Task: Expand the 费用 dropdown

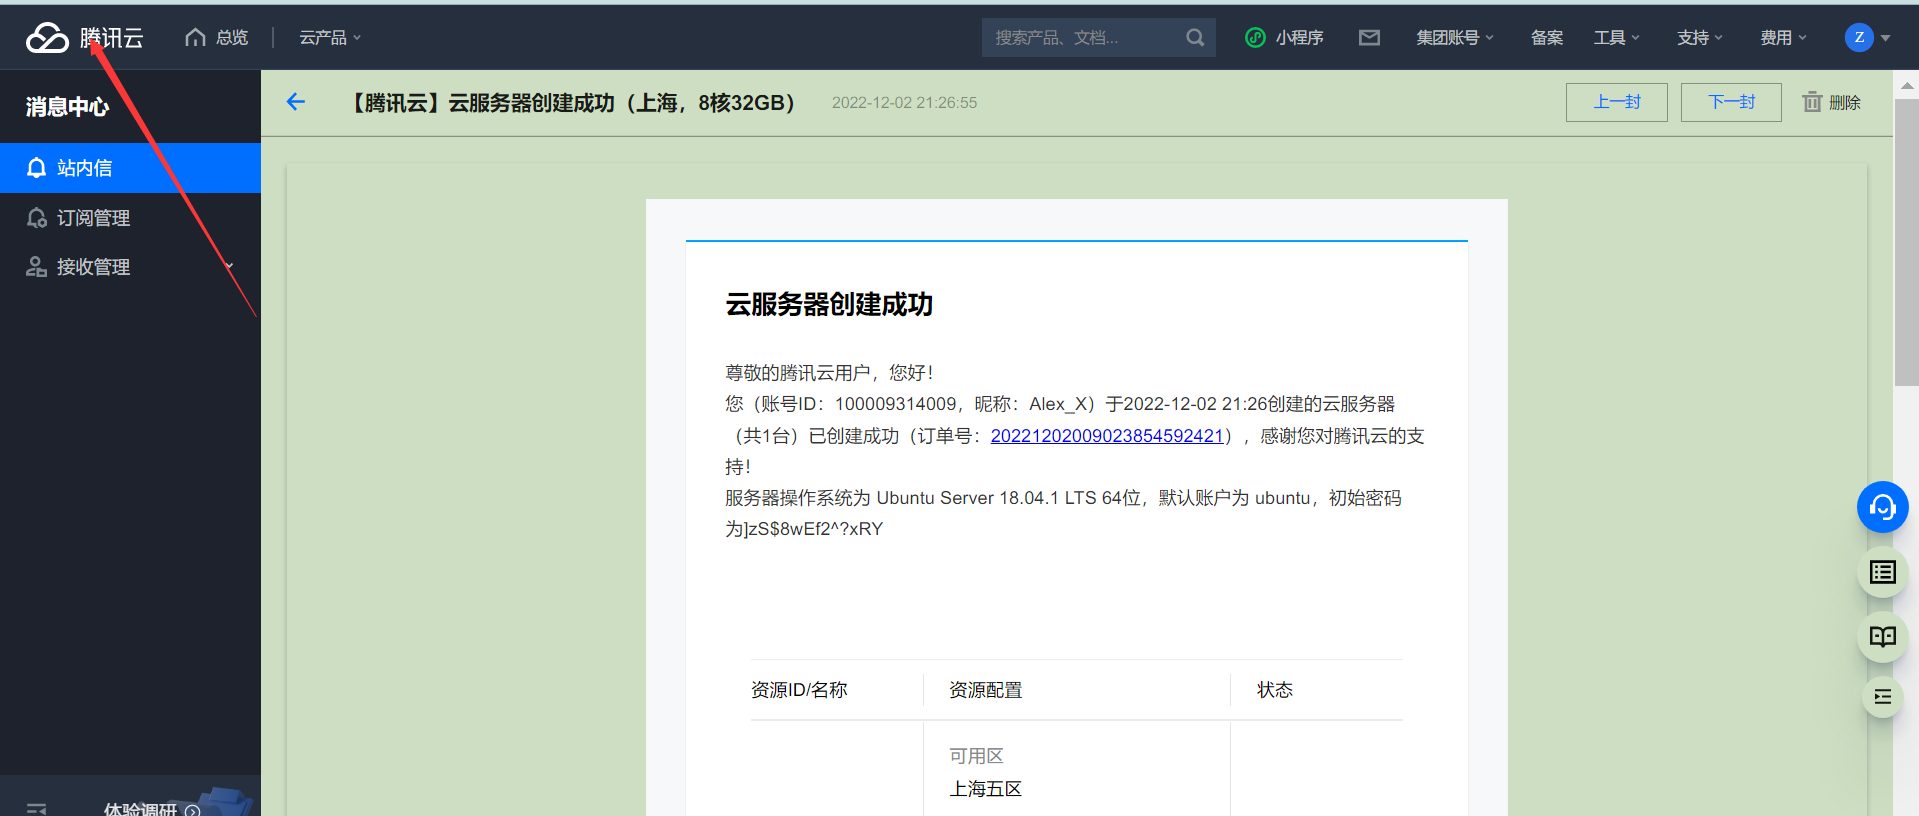Action: click(x=1784, y=38)
